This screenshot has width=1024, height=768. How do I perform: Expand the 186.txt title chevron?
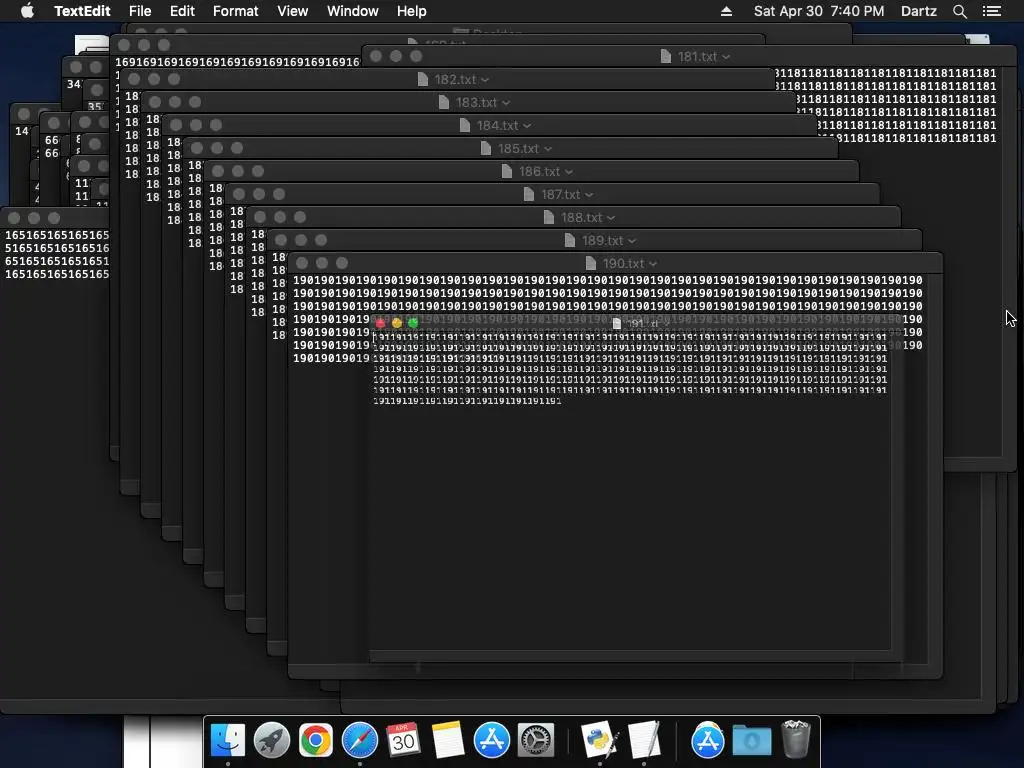pos(569,172)
